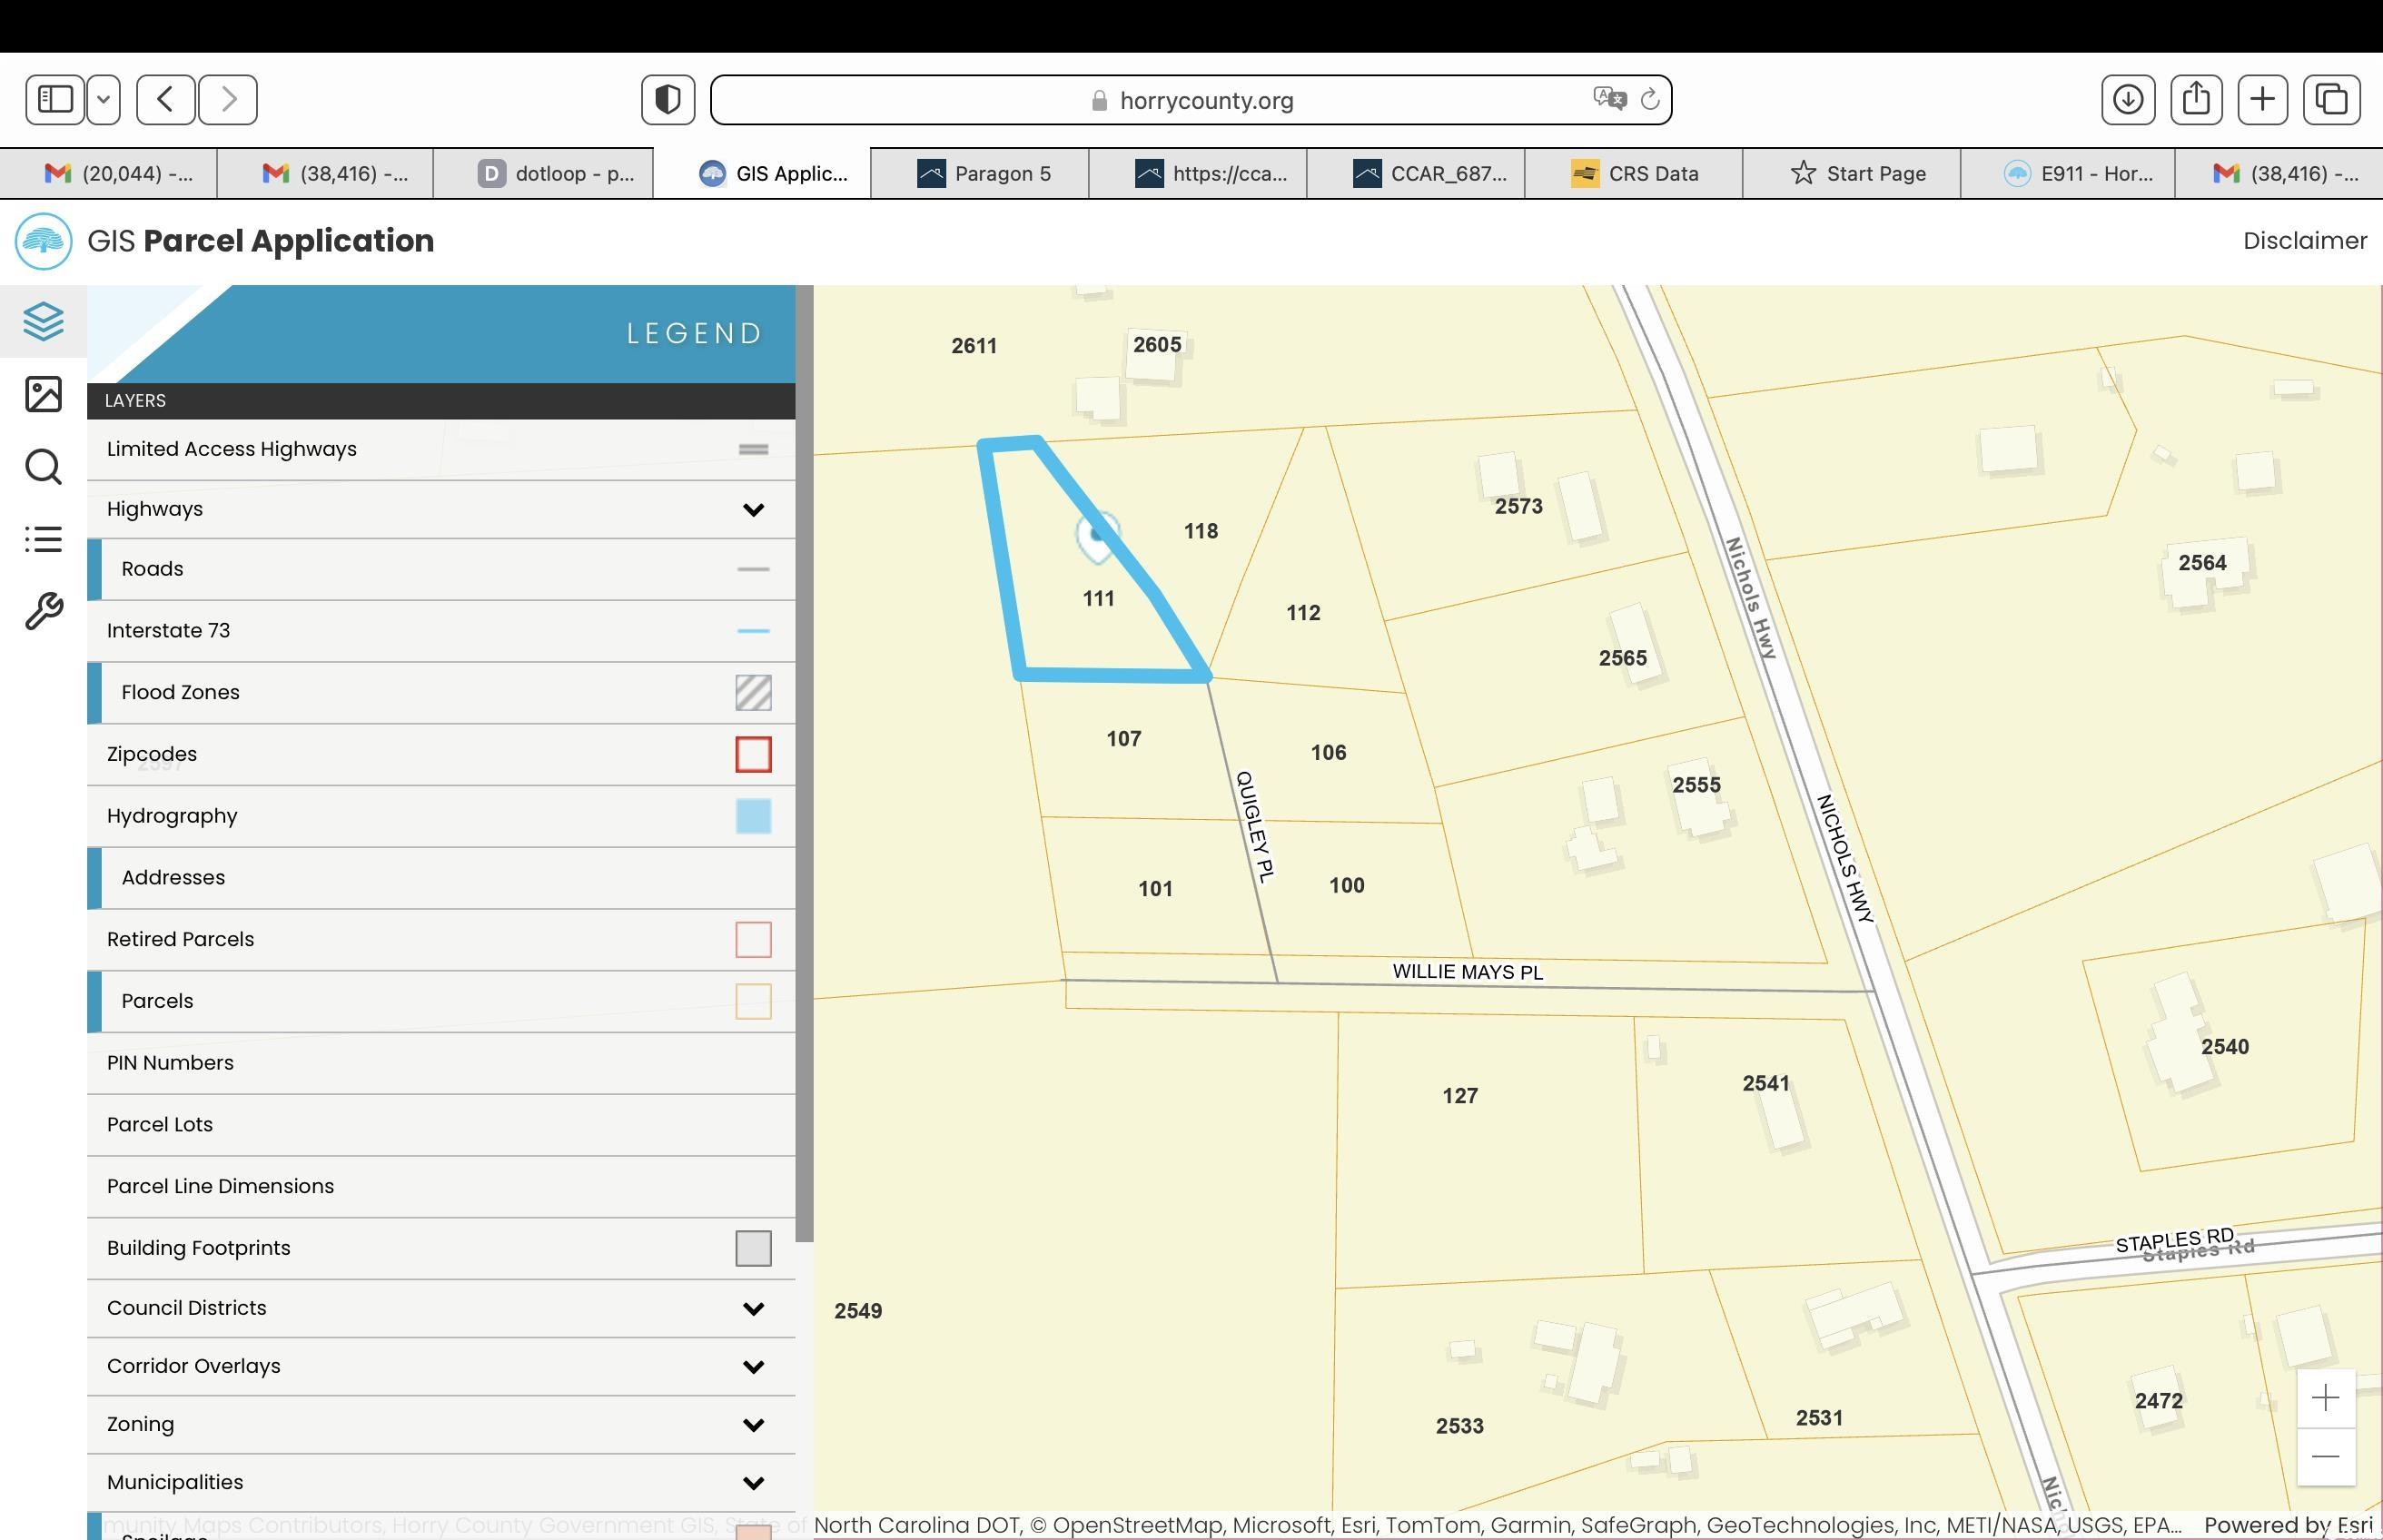Enable the Parcel Line Dimensions layer

point(220,1186)
